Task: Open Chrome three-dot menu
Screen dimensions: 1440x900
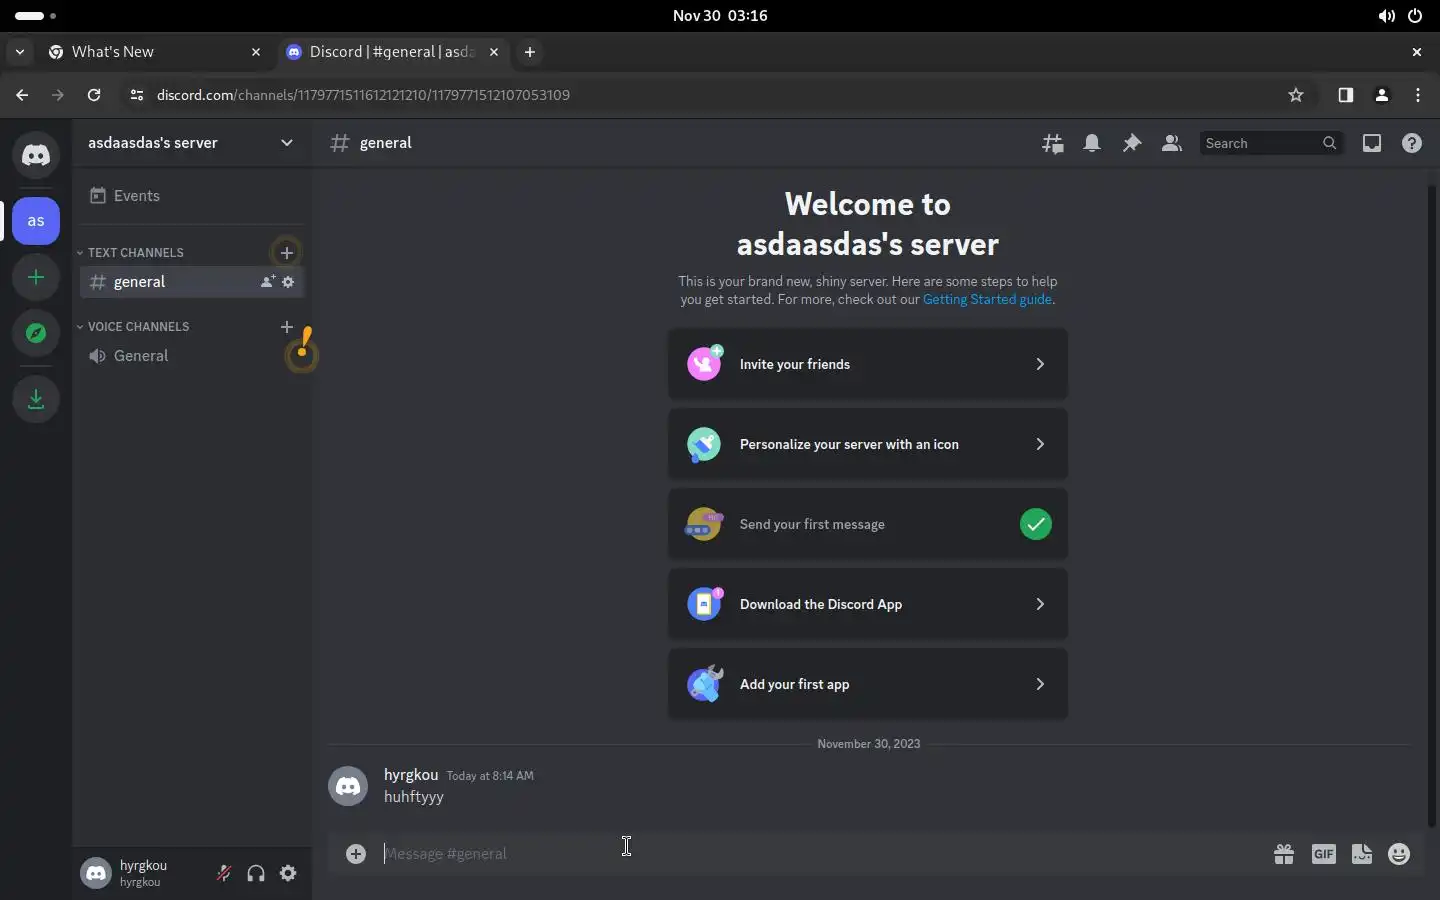Action: (1418, 95)
